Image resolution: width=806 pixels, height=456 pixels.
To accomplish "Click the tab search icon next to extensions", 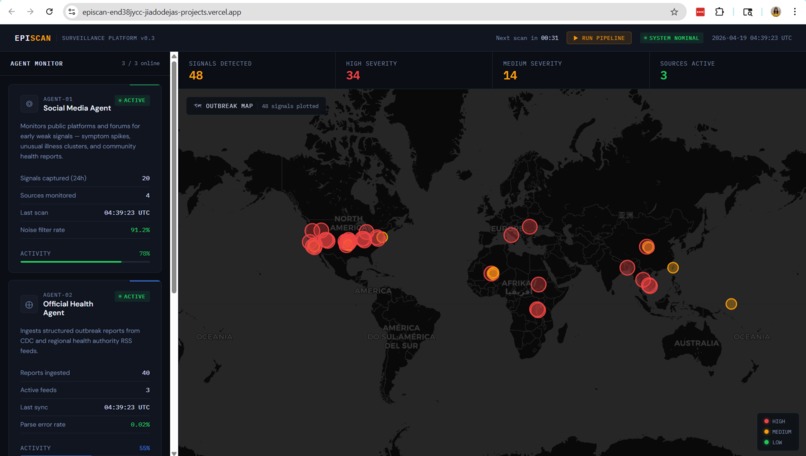I will [747, 12].
